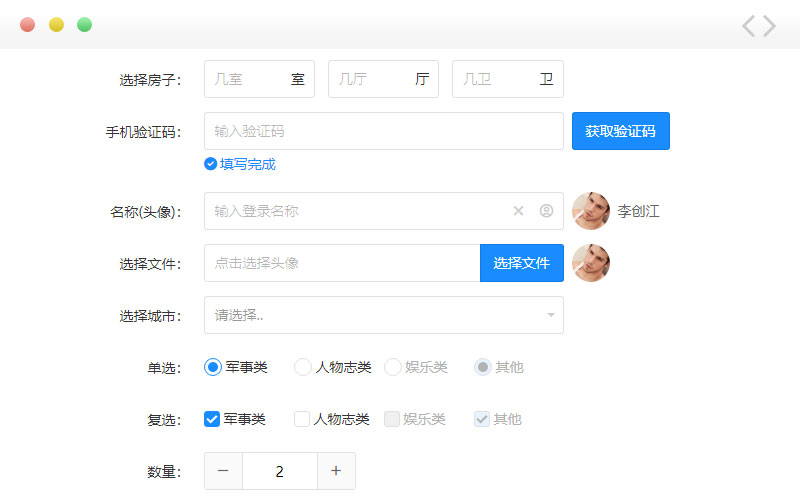Click the 卫 suffix text
The height and width of the screenshot is (500, 800).
[546, 79]
